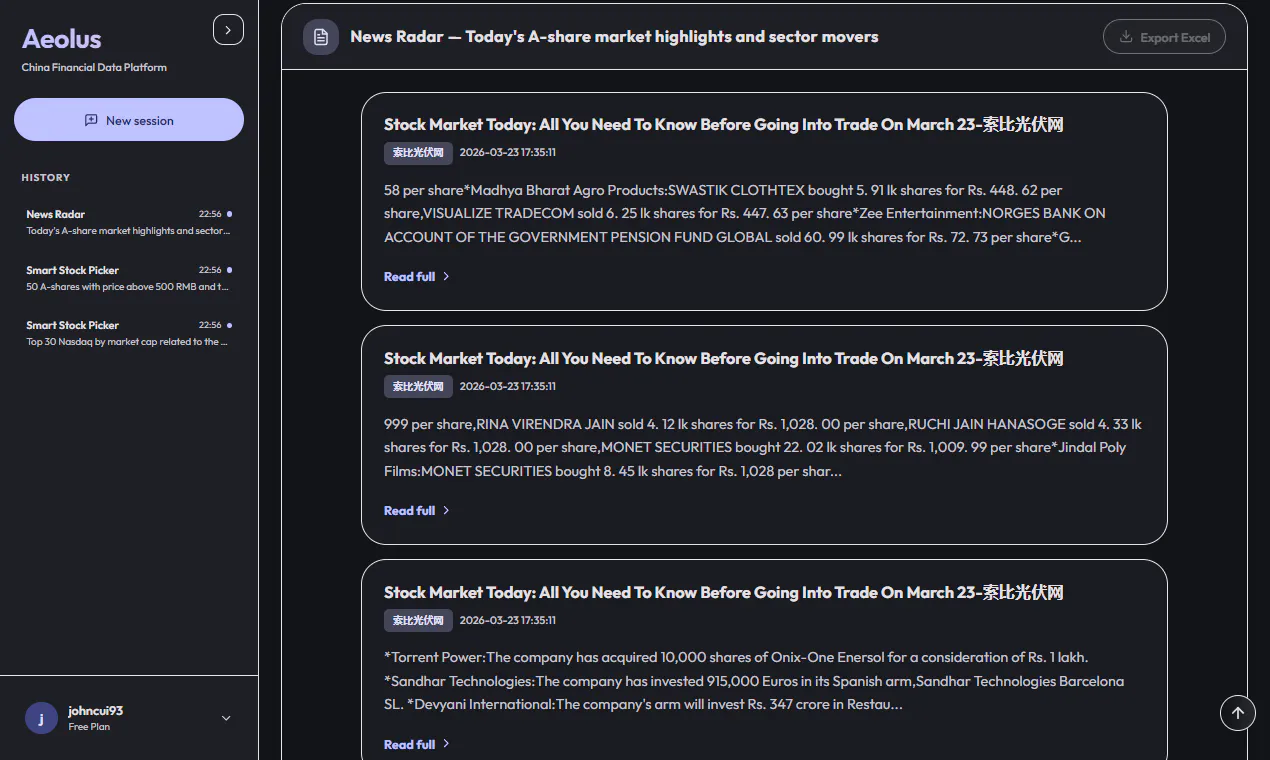
Task: Click the source tag on the first article
Action: pos(418,153)
